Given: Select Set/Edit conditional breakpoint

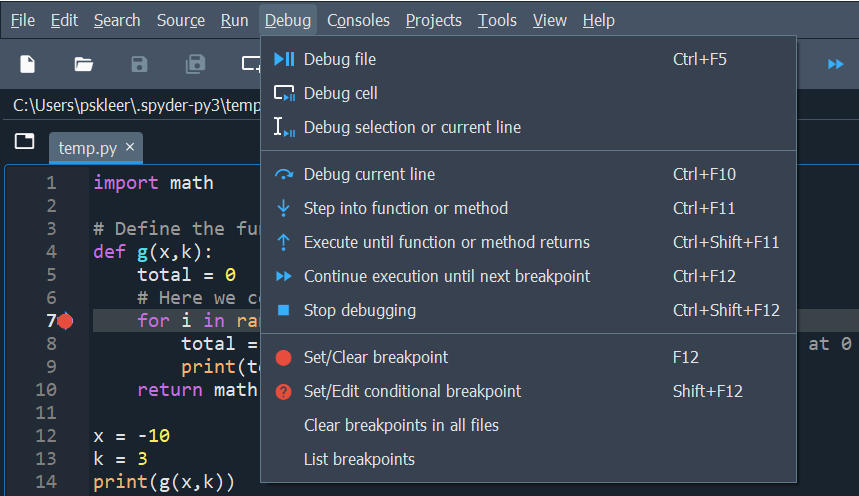Looking at the screenshot, I should coord(528,391).
